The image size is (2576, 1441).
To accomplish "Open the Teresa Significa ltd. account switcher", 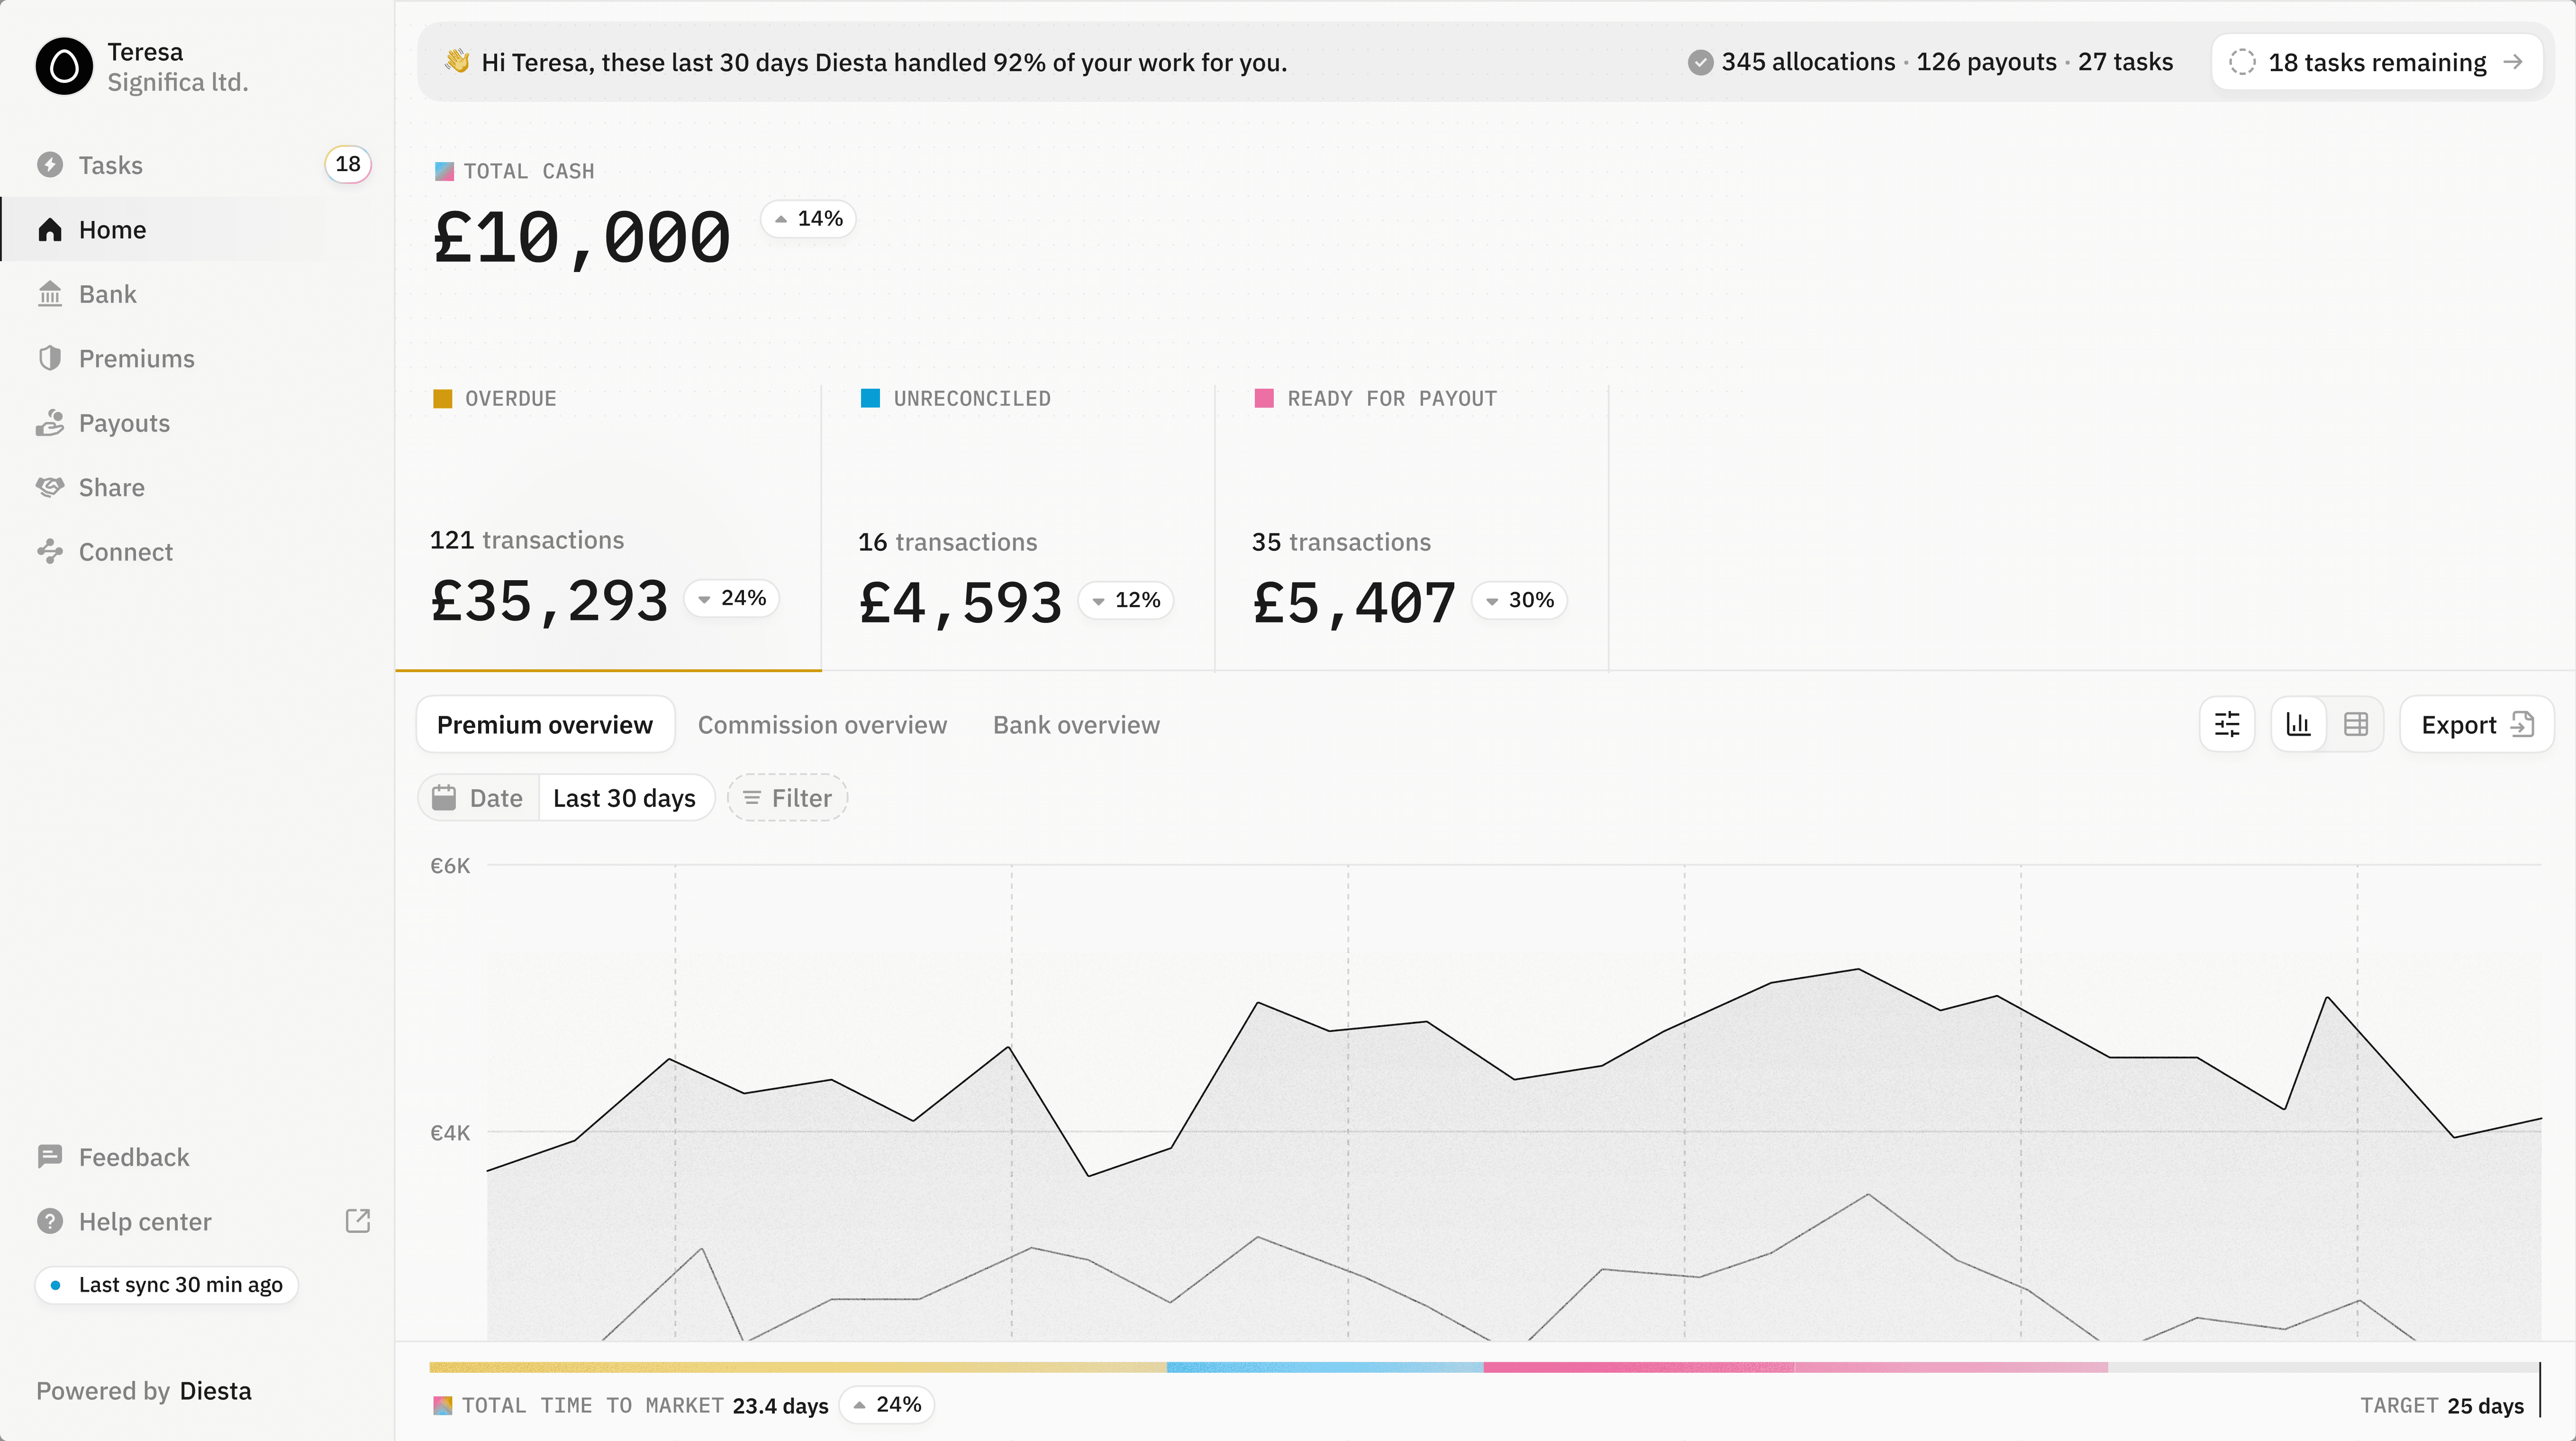I will click(x=142, y=66).
